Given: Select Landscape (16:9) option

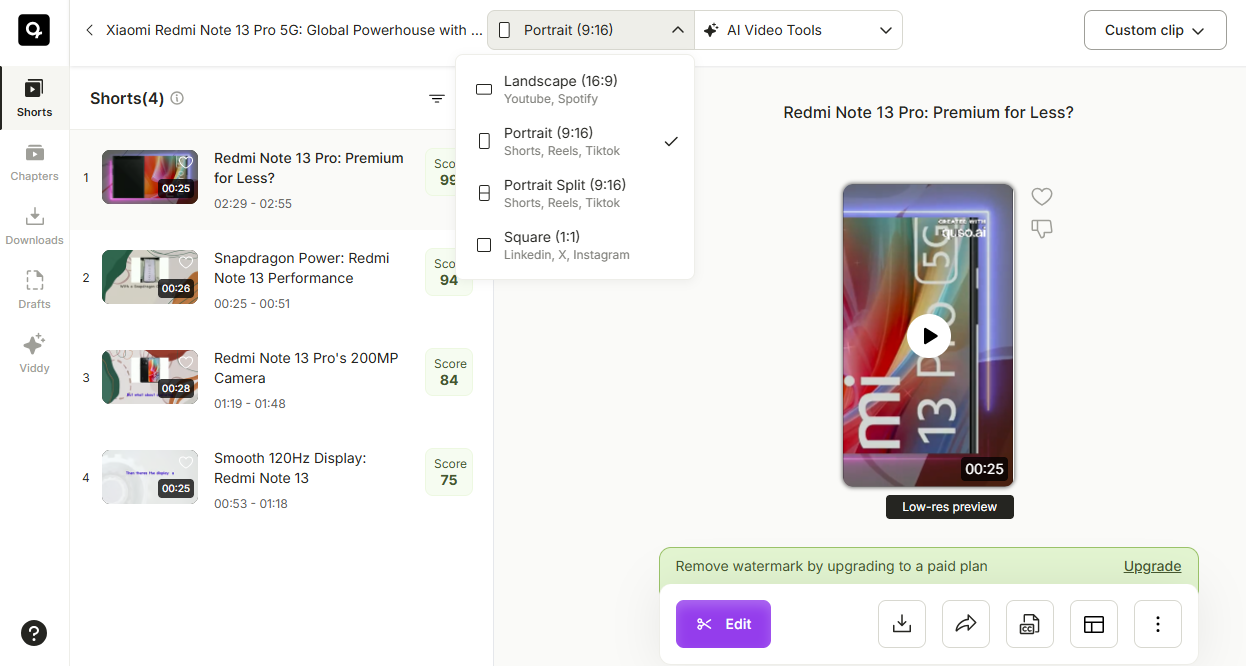Looking at the screenshot, I should click(x=575, y=89).
